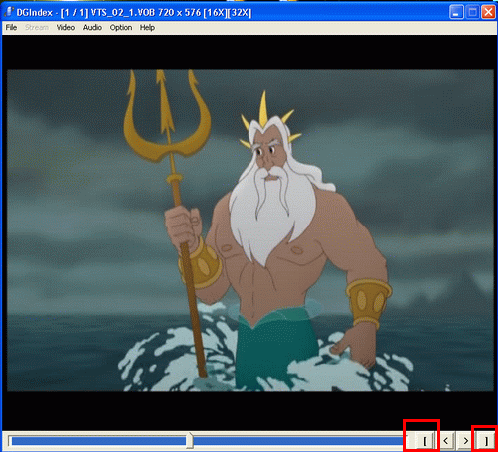Viewport: 498px width, 452px height.
Task: Minimize the DGIndex window
Action: pyautogui.click(x=456, y=12)
